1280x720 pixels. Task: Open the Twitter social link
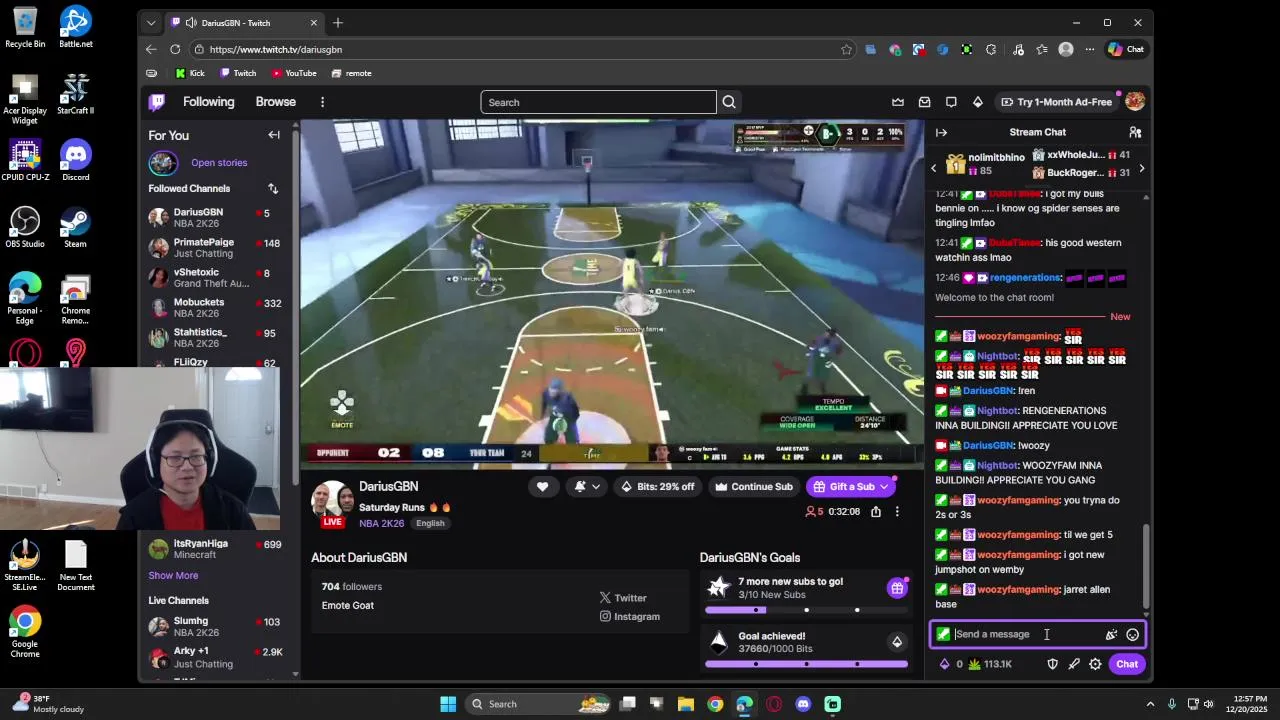623,598
